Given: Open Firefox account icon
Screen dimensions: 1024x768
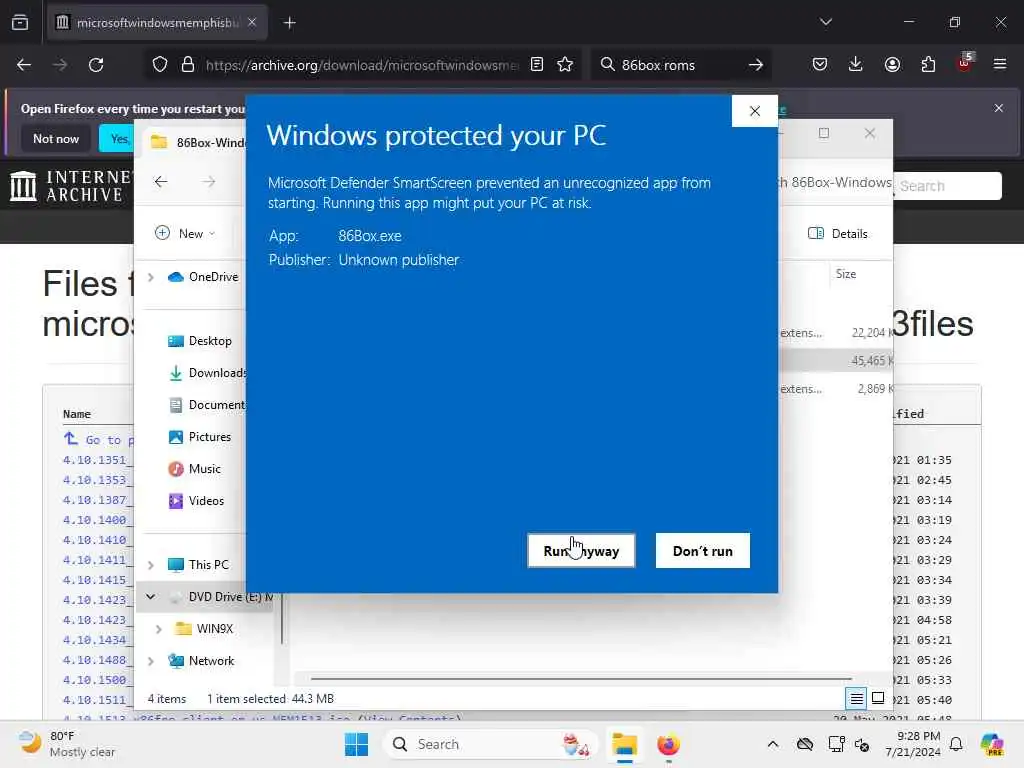Looking at the screenshot, I should [x=892, y=65].
